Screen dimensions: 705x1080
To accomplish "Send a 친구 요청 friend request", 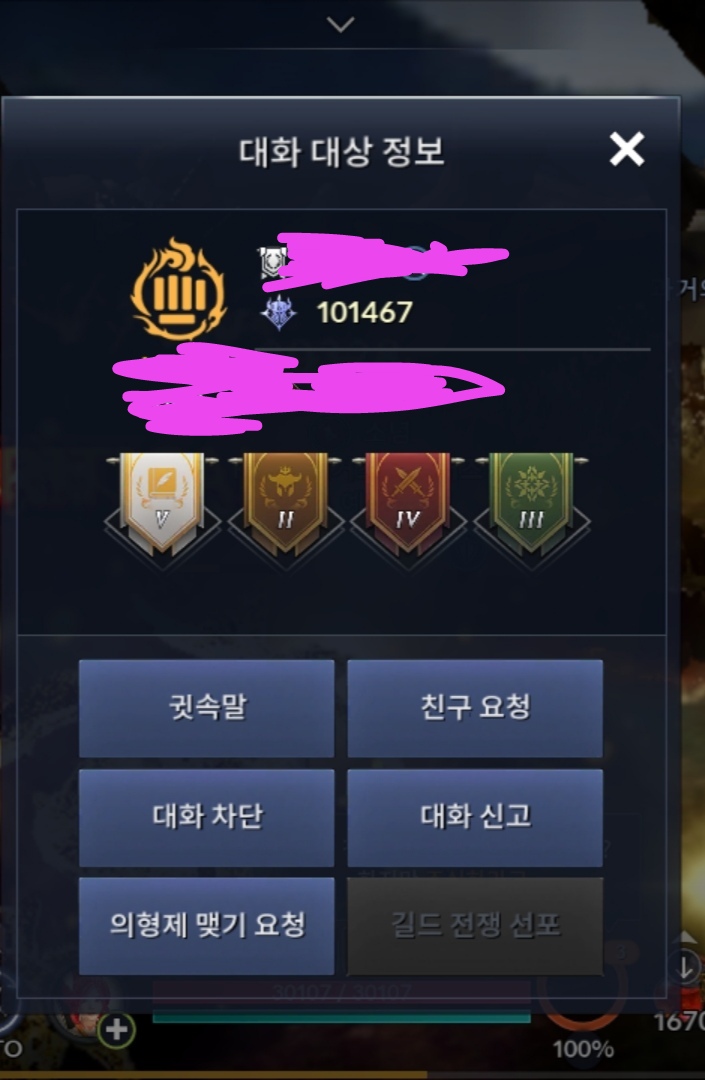I will [x=475, y=708].
